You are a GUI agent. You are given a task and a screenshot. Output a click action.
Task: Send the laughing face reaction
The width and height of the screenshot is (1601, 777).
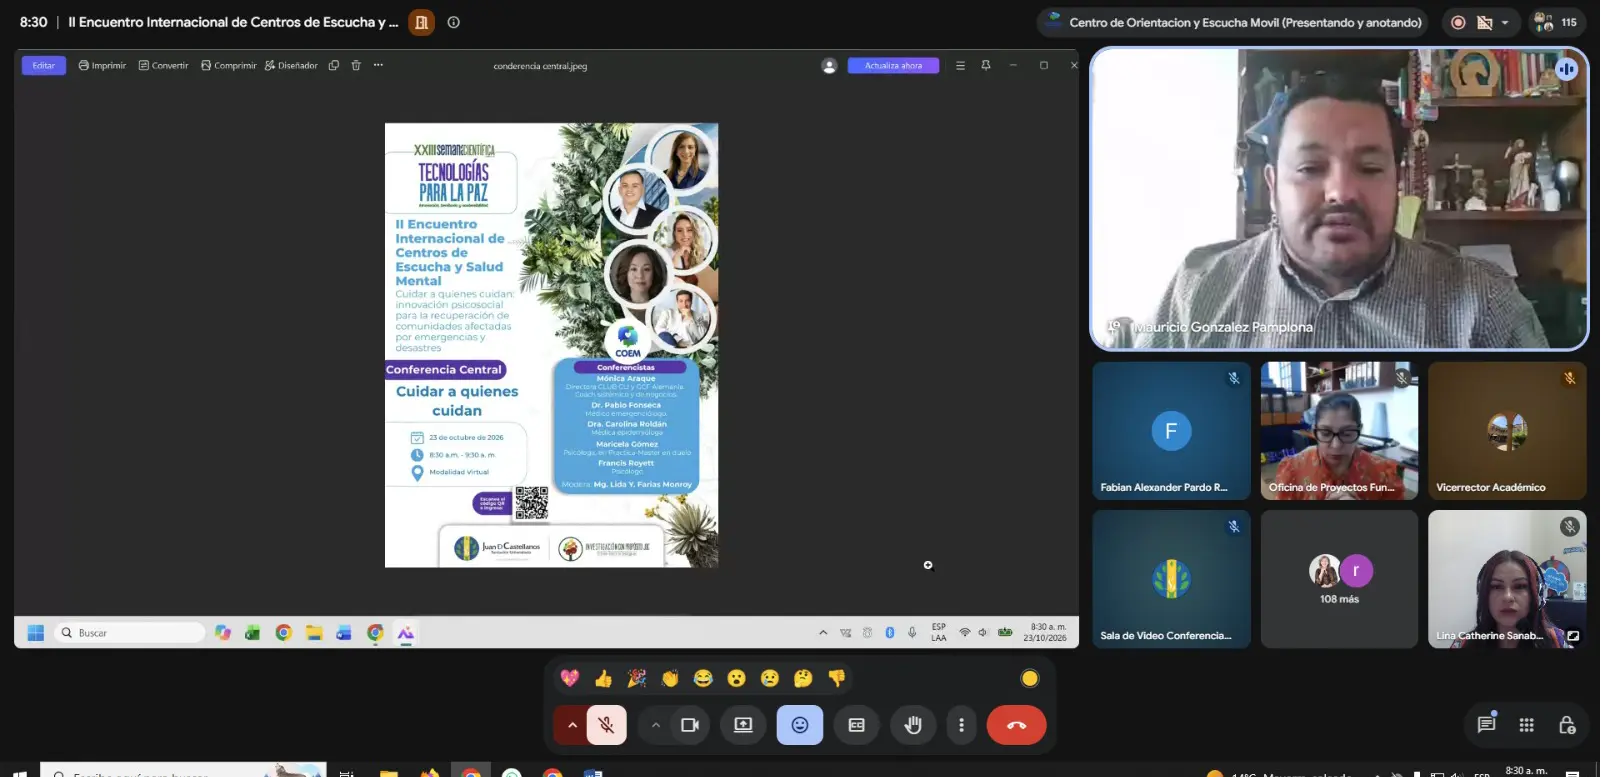pos(703,678)
